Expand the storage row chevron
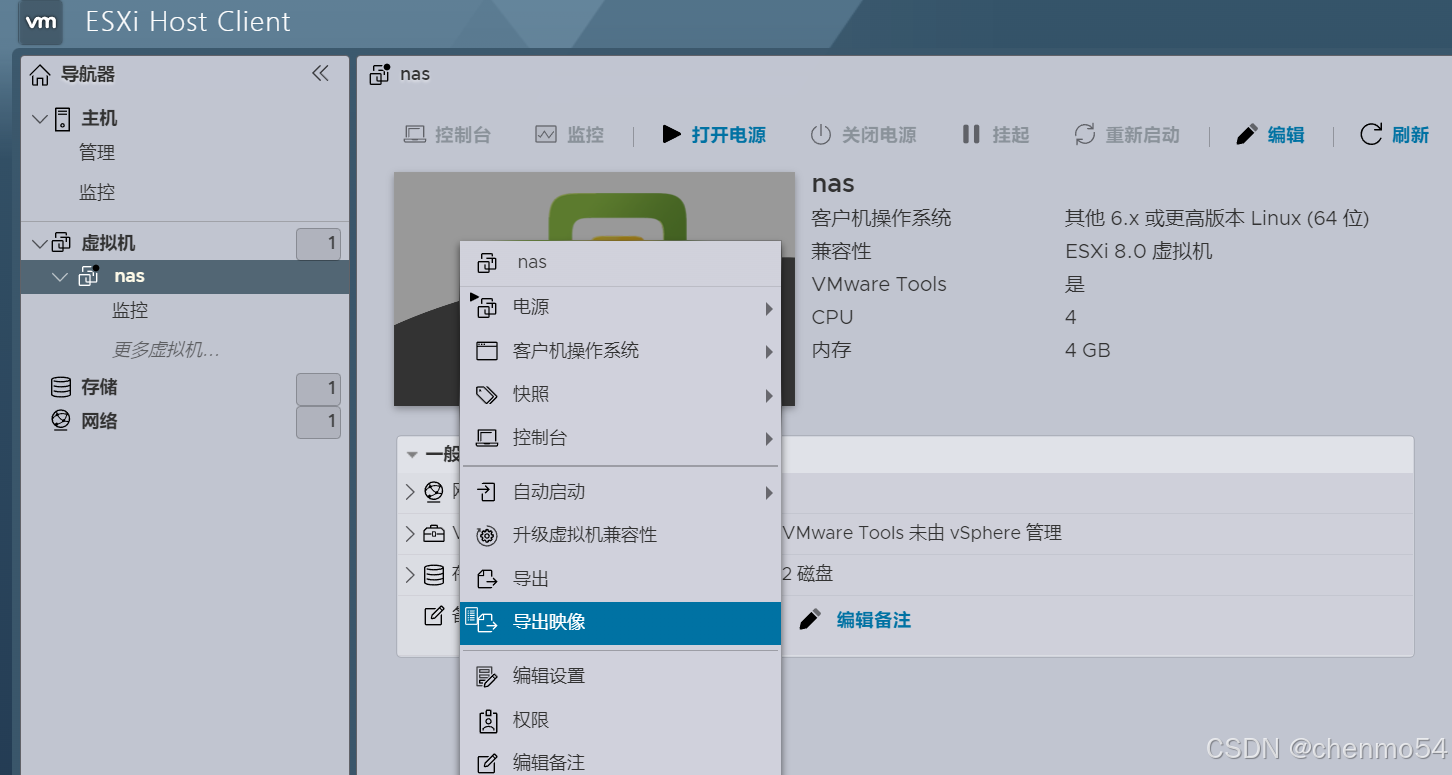Screen dimensions: 1452x775 click(x=410, y=575)
